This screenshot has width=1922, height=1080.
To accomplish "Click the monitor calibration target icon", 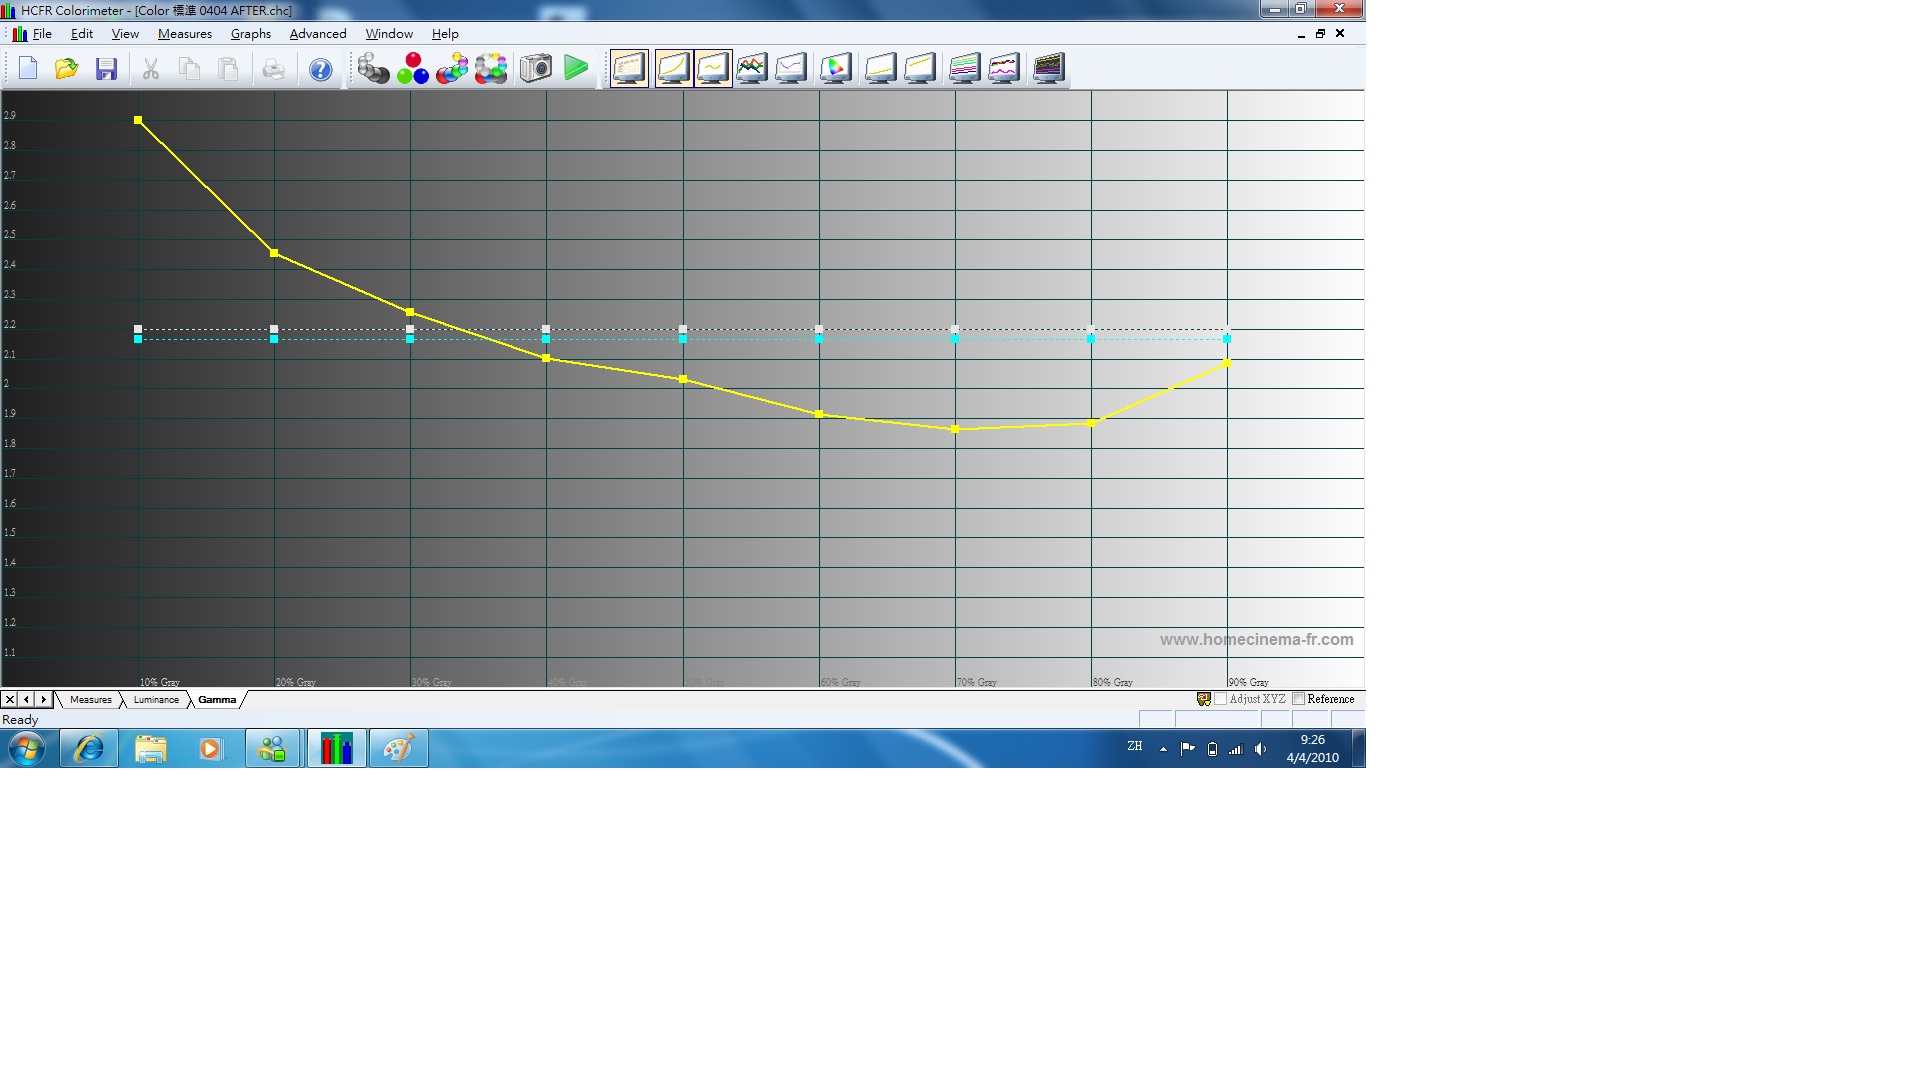I will coord(834,69).
